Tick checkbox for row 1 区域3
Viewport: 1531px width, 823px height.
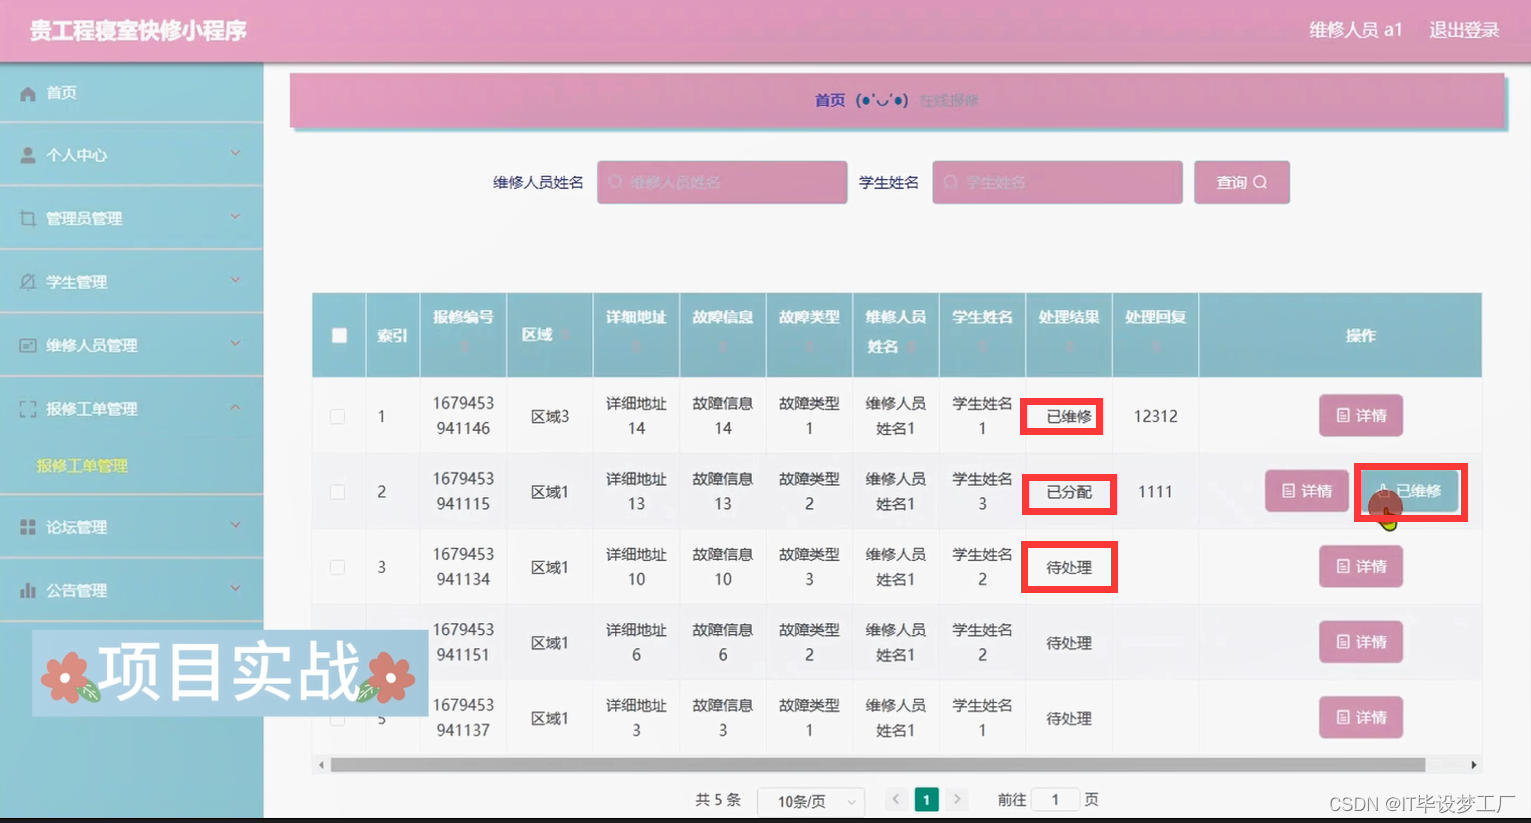[338, 416]
